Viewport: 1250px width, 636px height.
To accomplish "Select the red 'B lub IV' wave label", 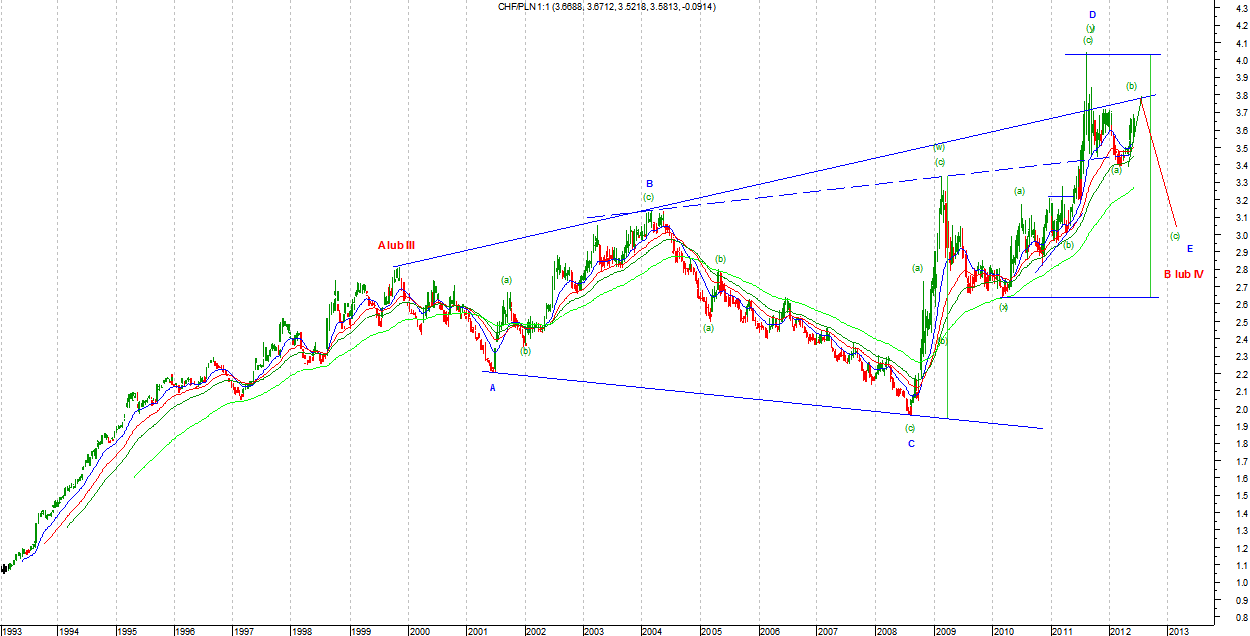I will (1183, 273).
